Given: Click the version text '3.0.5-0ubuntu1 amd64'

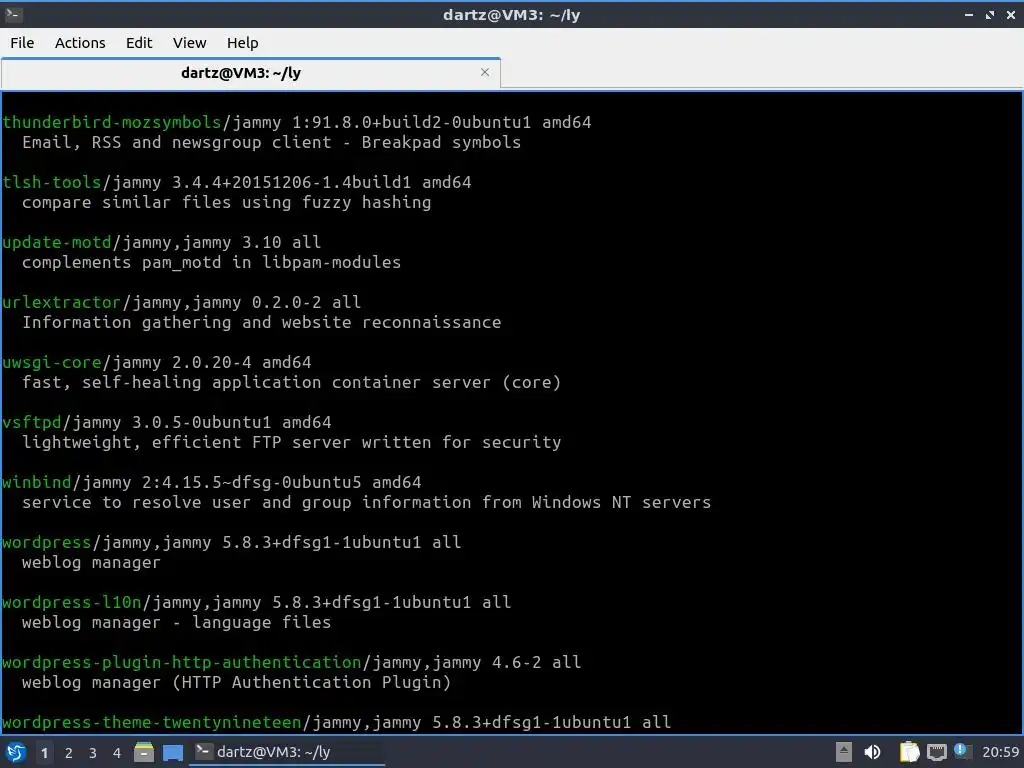Looking at the screenshot, I should coord(231,423).
